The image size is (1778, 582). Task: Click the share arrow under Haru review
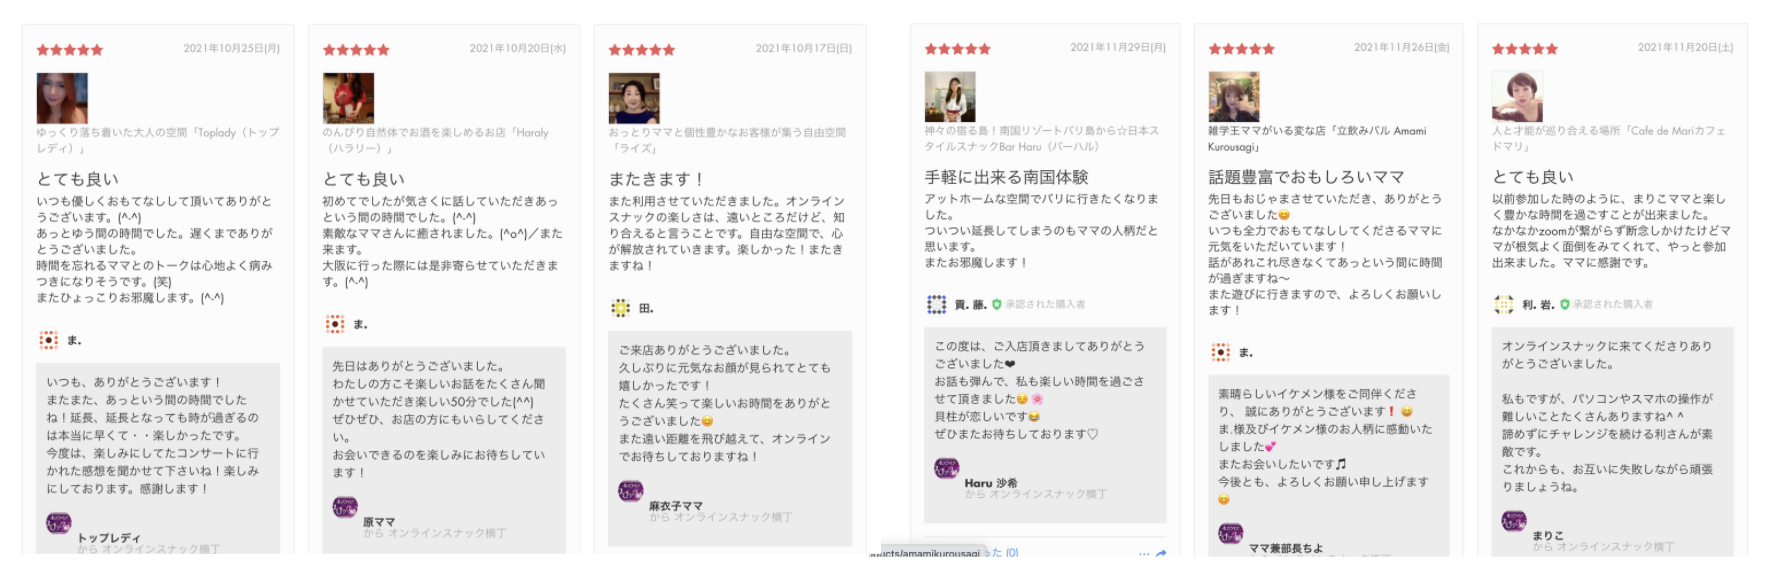click(1161, 553)
